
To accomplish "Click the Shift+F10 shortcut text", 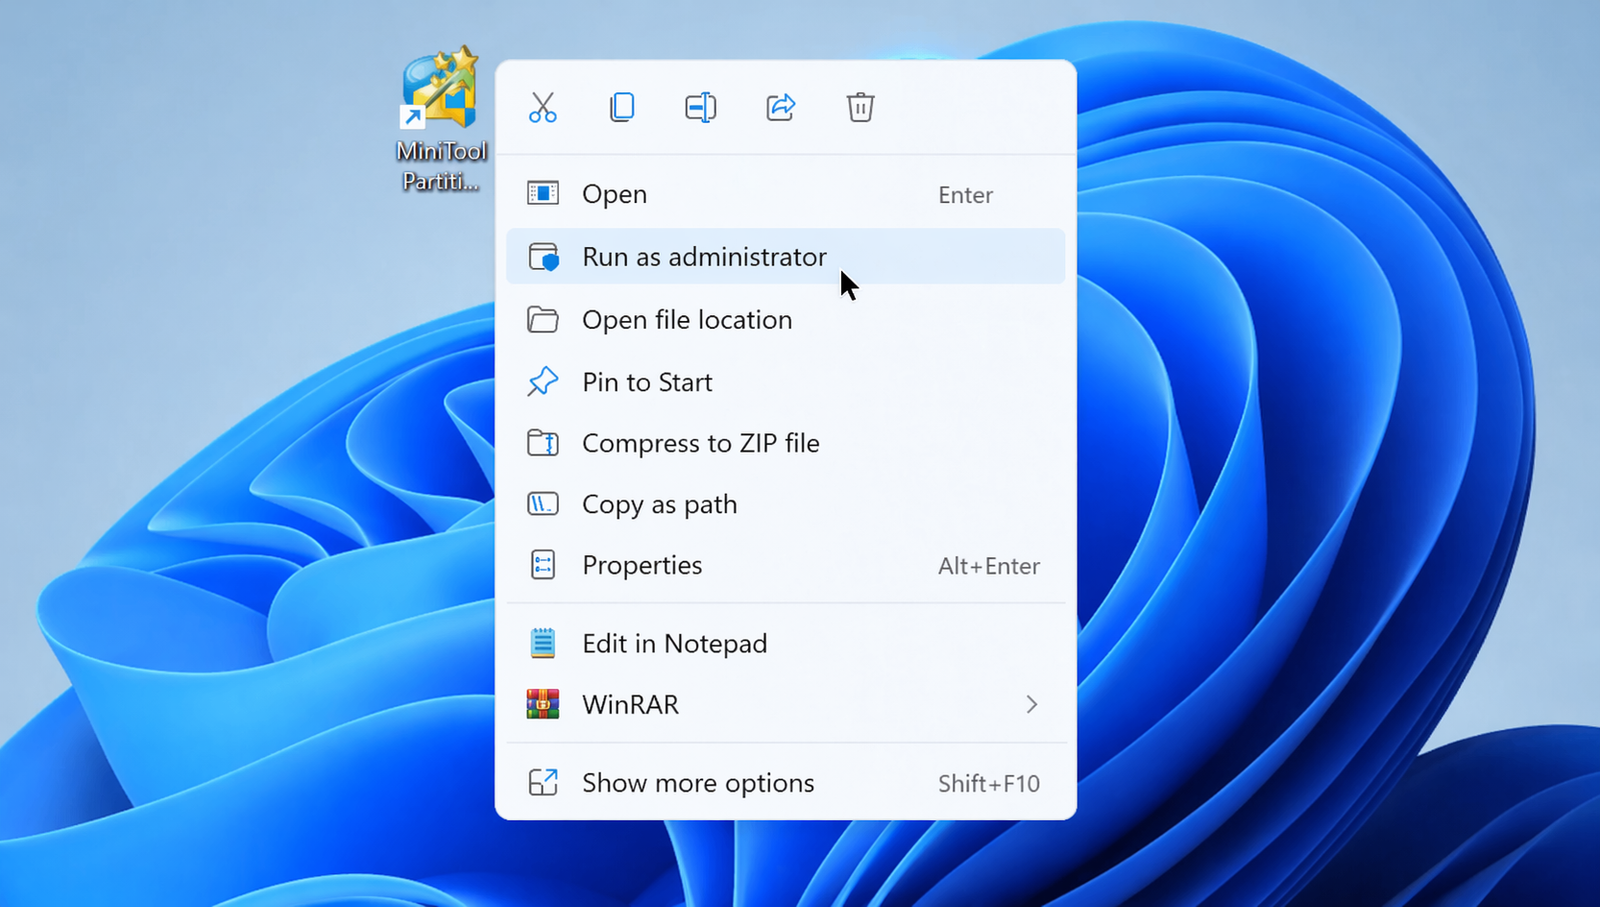I will point(989,783).
